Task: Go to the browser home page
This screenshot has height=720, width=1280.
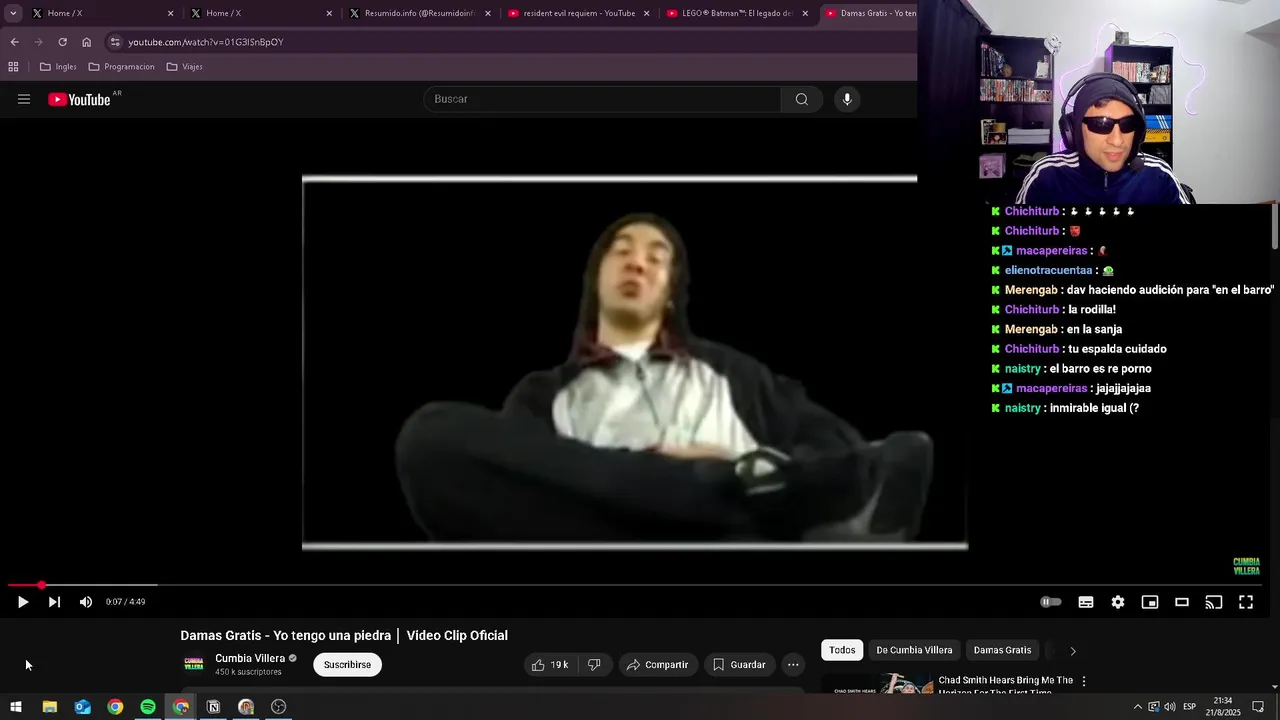Action: [x=86, y=42]
